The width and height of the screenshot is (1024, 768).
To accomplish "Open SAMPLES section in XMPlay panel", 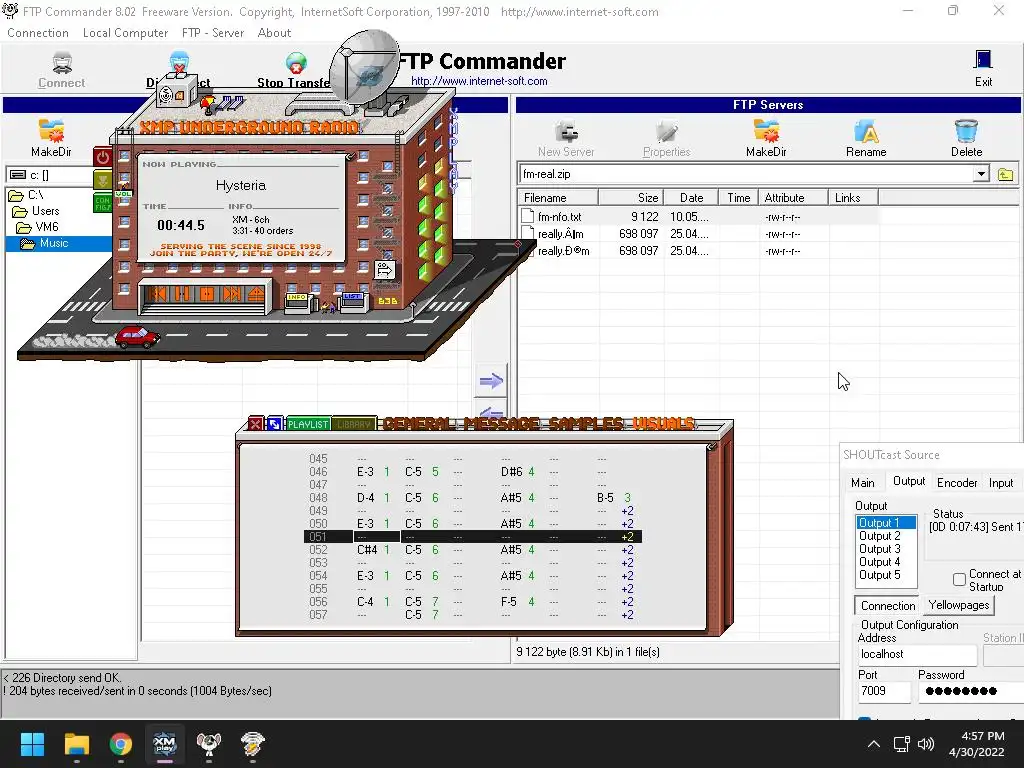I will pyautogui.click(x=586, y=424).
